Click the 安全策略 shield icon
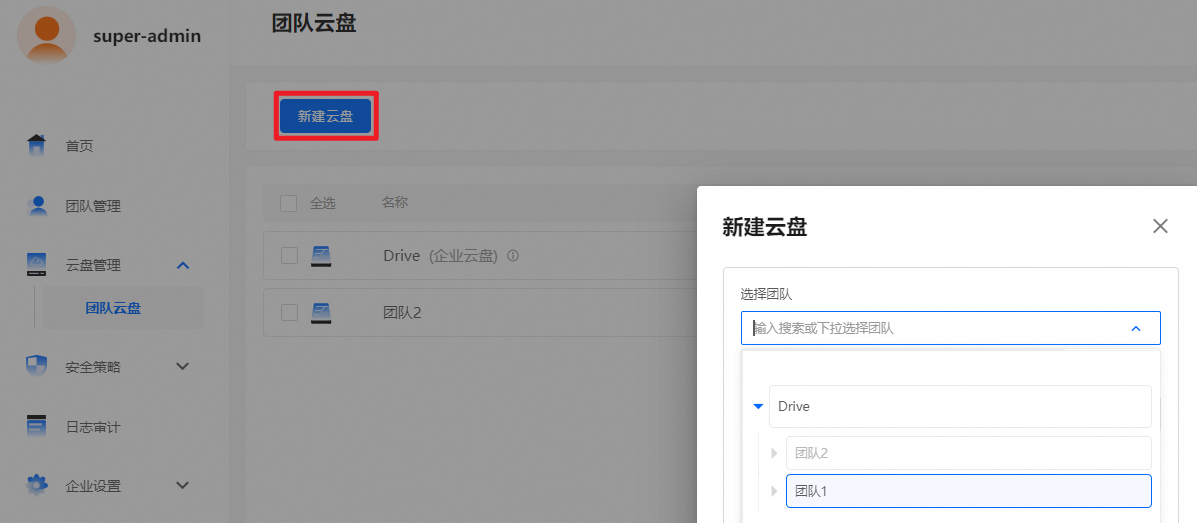The height and width of the screenshot is (523, 1197). (x=37, y=366)
